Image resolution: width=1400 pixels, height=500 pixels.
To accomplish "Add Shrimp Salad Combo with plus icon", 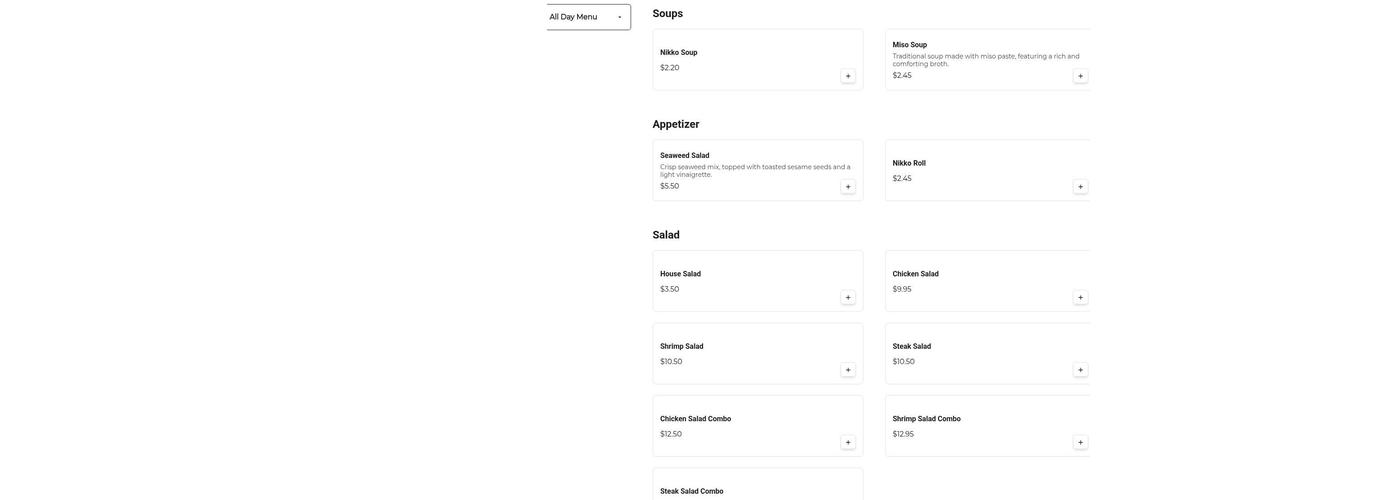I will (x=1080, y=443).
